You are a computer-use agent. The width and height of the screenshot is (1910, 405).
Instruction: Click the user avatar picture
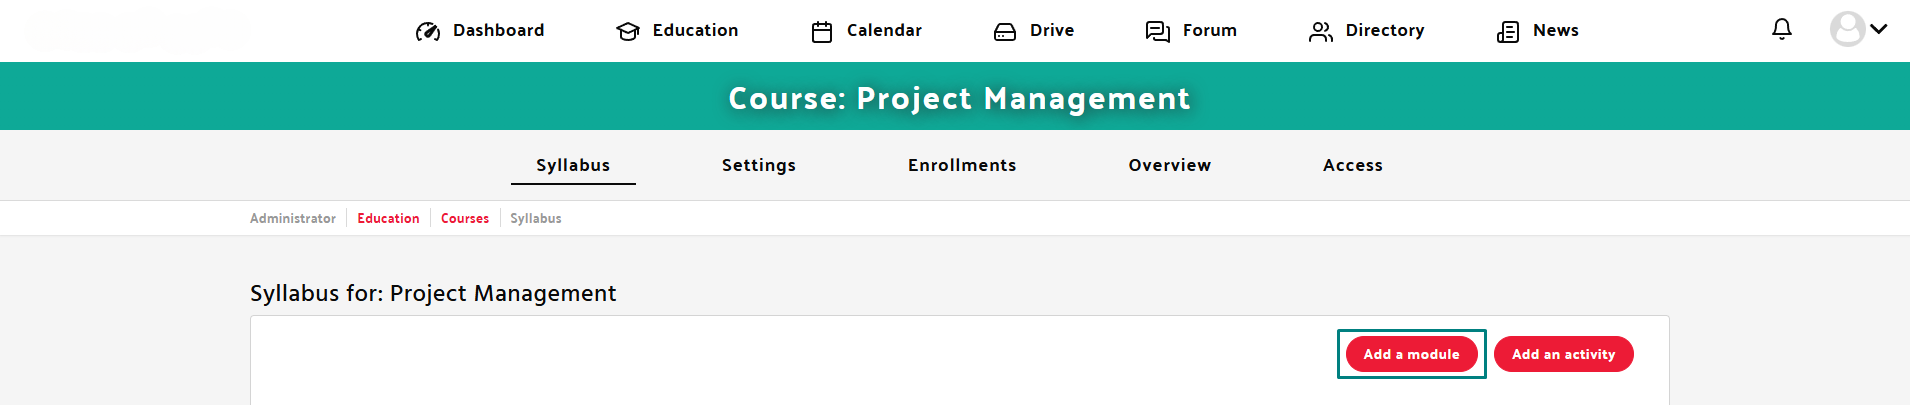[1848, 29]
